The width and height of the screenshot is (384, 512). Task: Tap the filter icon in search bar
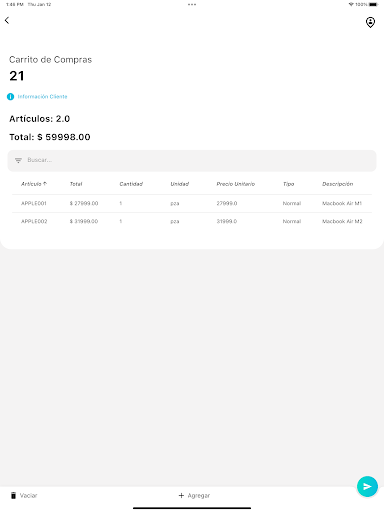[x=18, y=160]
